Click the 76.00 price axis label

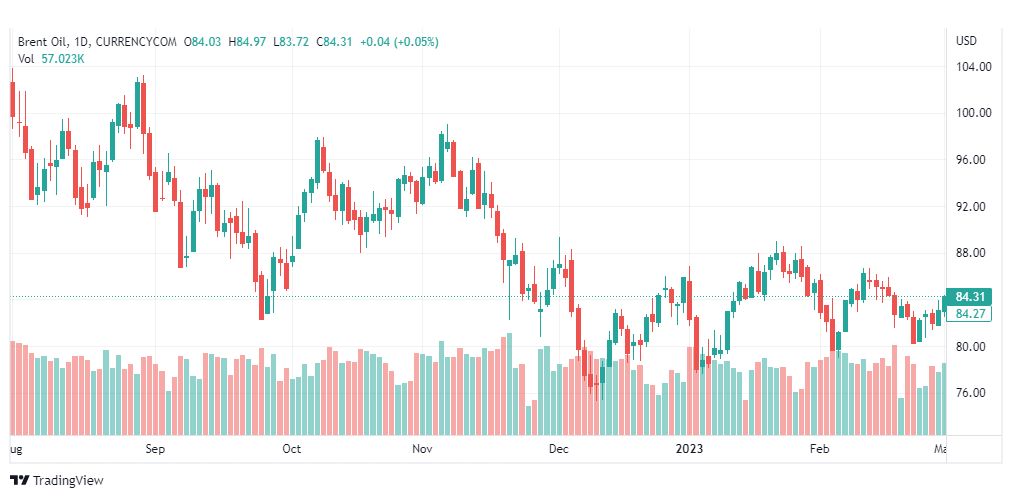[973, 393]
